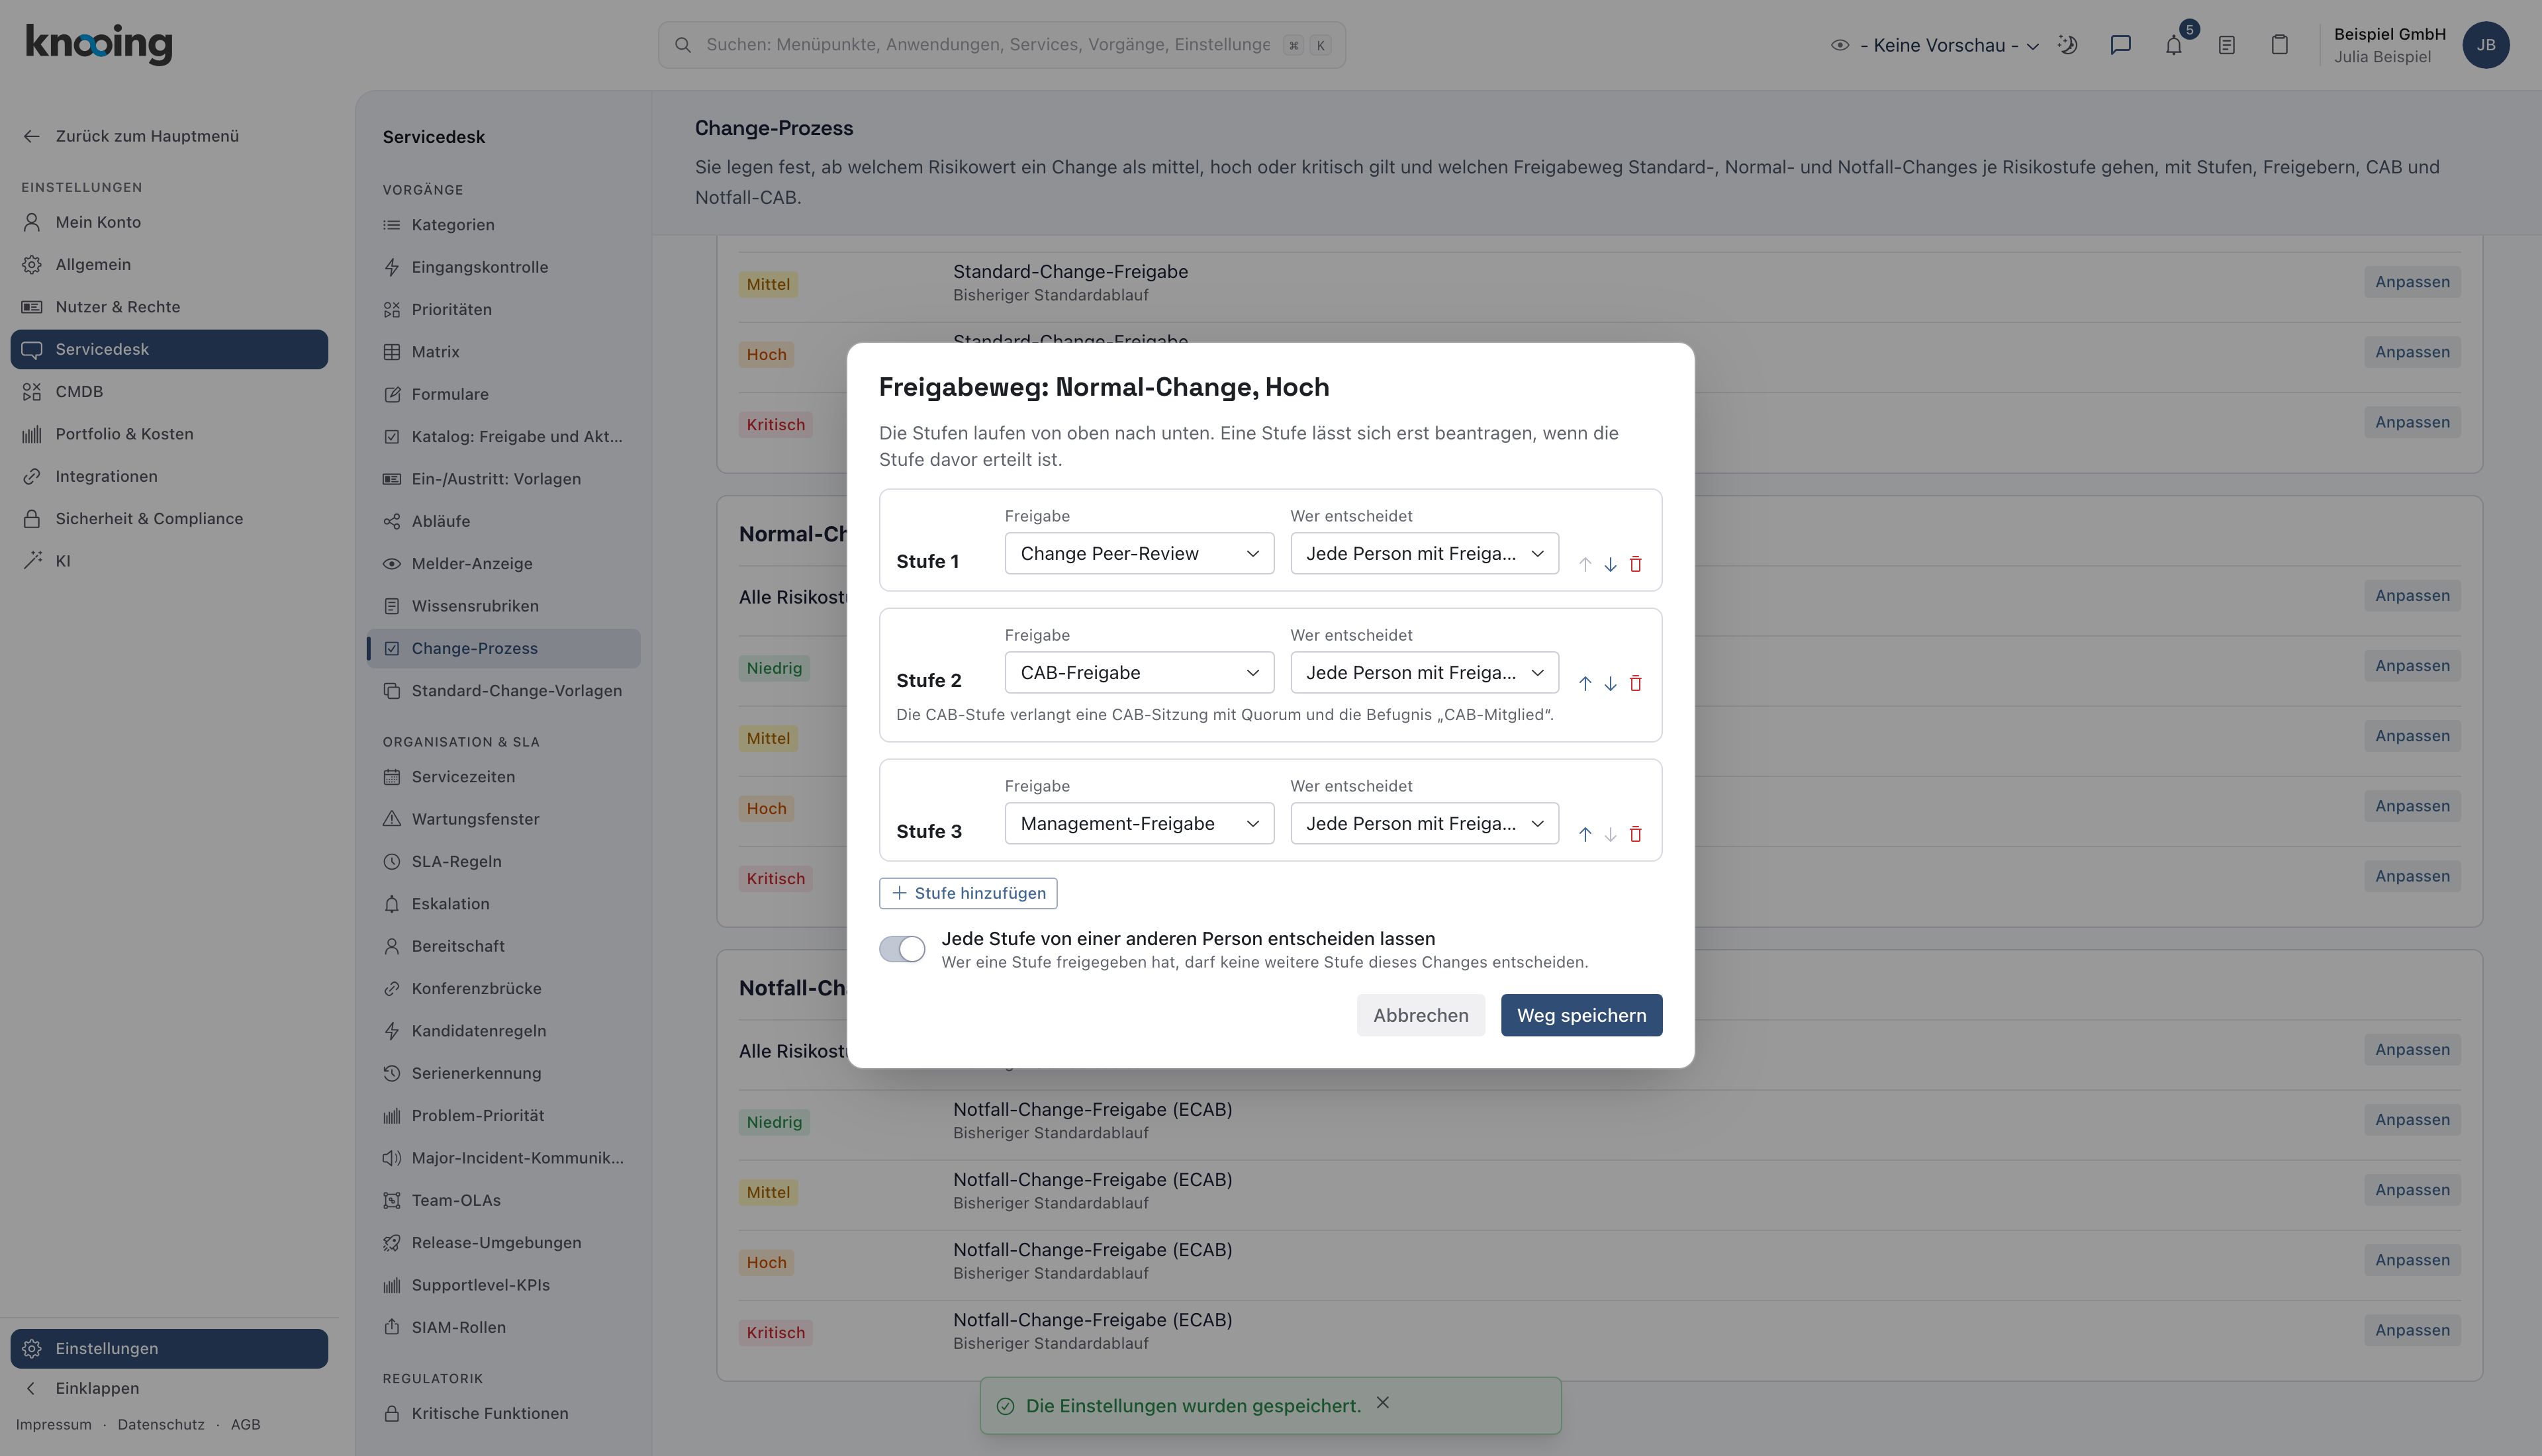The image size is (2542, 1456).
Task: Open the Impressum footer link
Action: click(x=54, y=1424)
